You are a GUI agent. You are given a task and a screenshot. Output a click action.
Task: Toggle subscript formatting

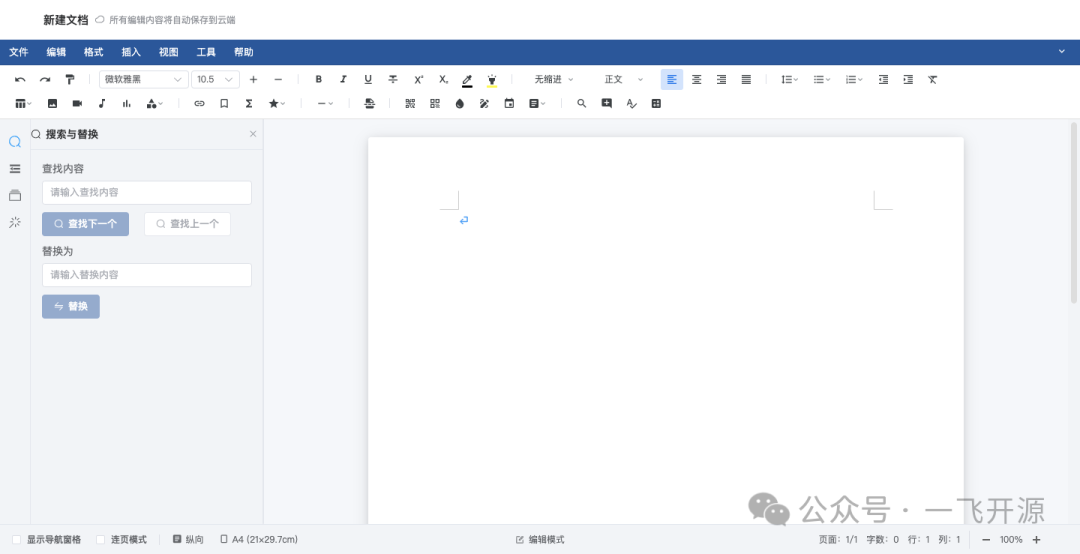coord(443,80)
